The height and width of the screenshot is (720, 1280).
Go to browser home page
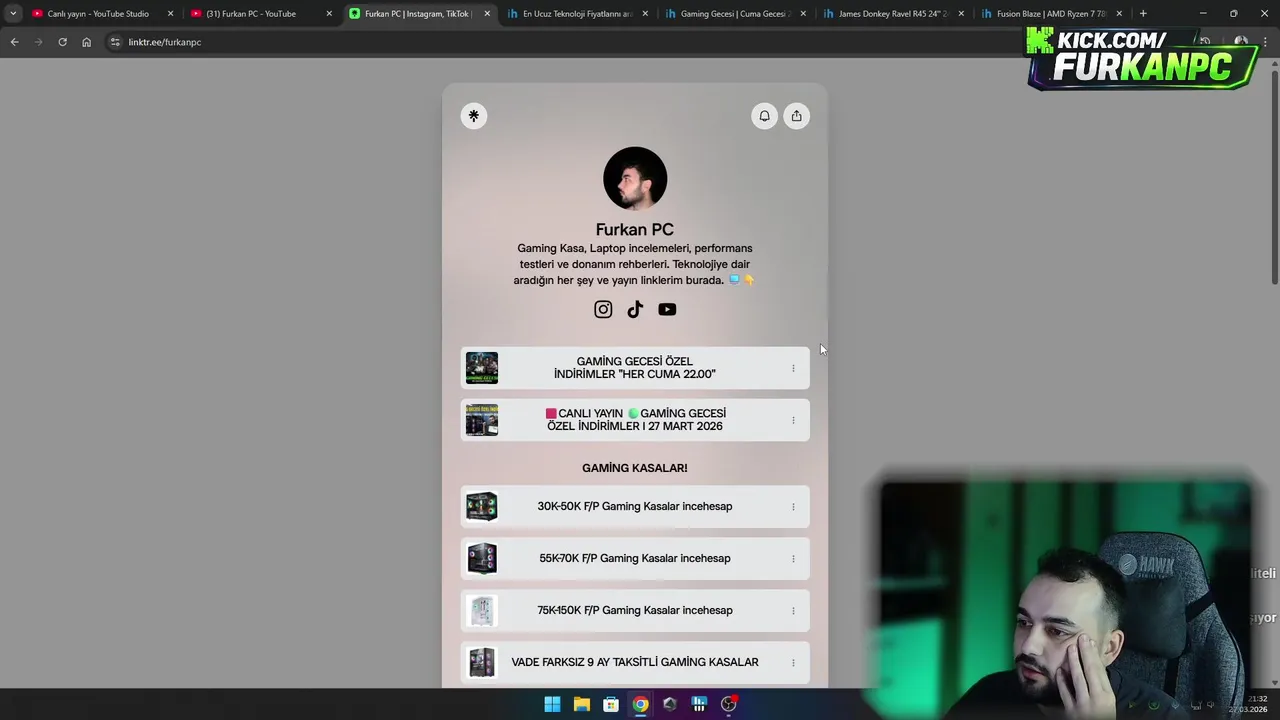click(x=86, y=42)
